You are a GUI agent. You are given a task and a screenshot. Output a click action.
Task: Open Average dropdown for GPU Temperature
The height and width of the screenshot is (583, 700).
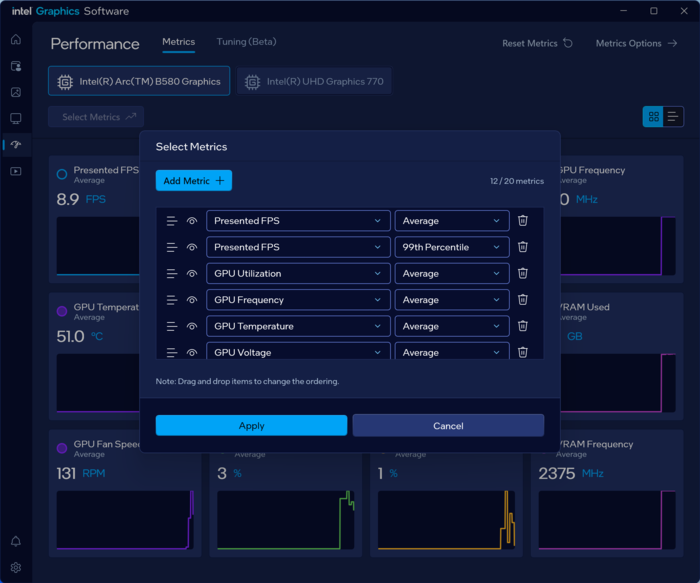tap(452, 326)
